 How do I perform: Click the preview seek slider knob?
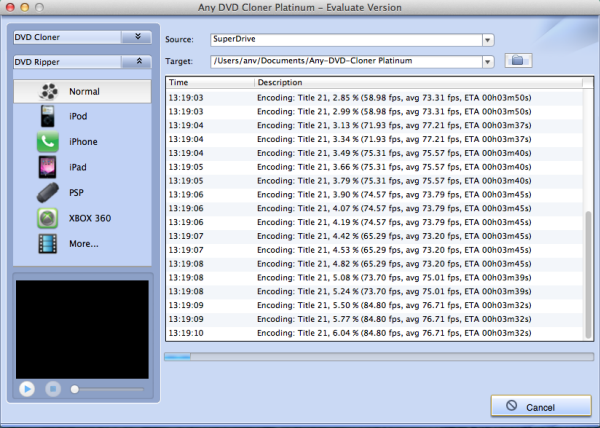pyautogui.click(x=75, y=389)
